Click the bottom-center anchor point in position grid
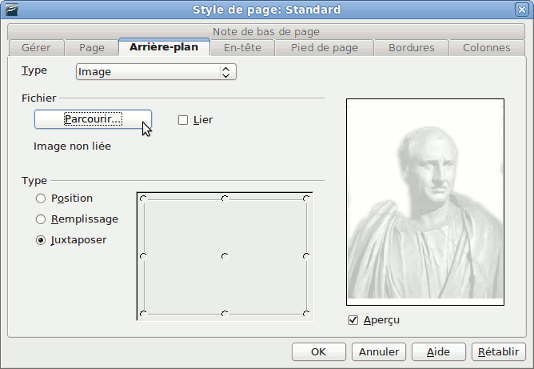Image resolution: width=534 pixels, height=369 pixels. tap(224, 313)
